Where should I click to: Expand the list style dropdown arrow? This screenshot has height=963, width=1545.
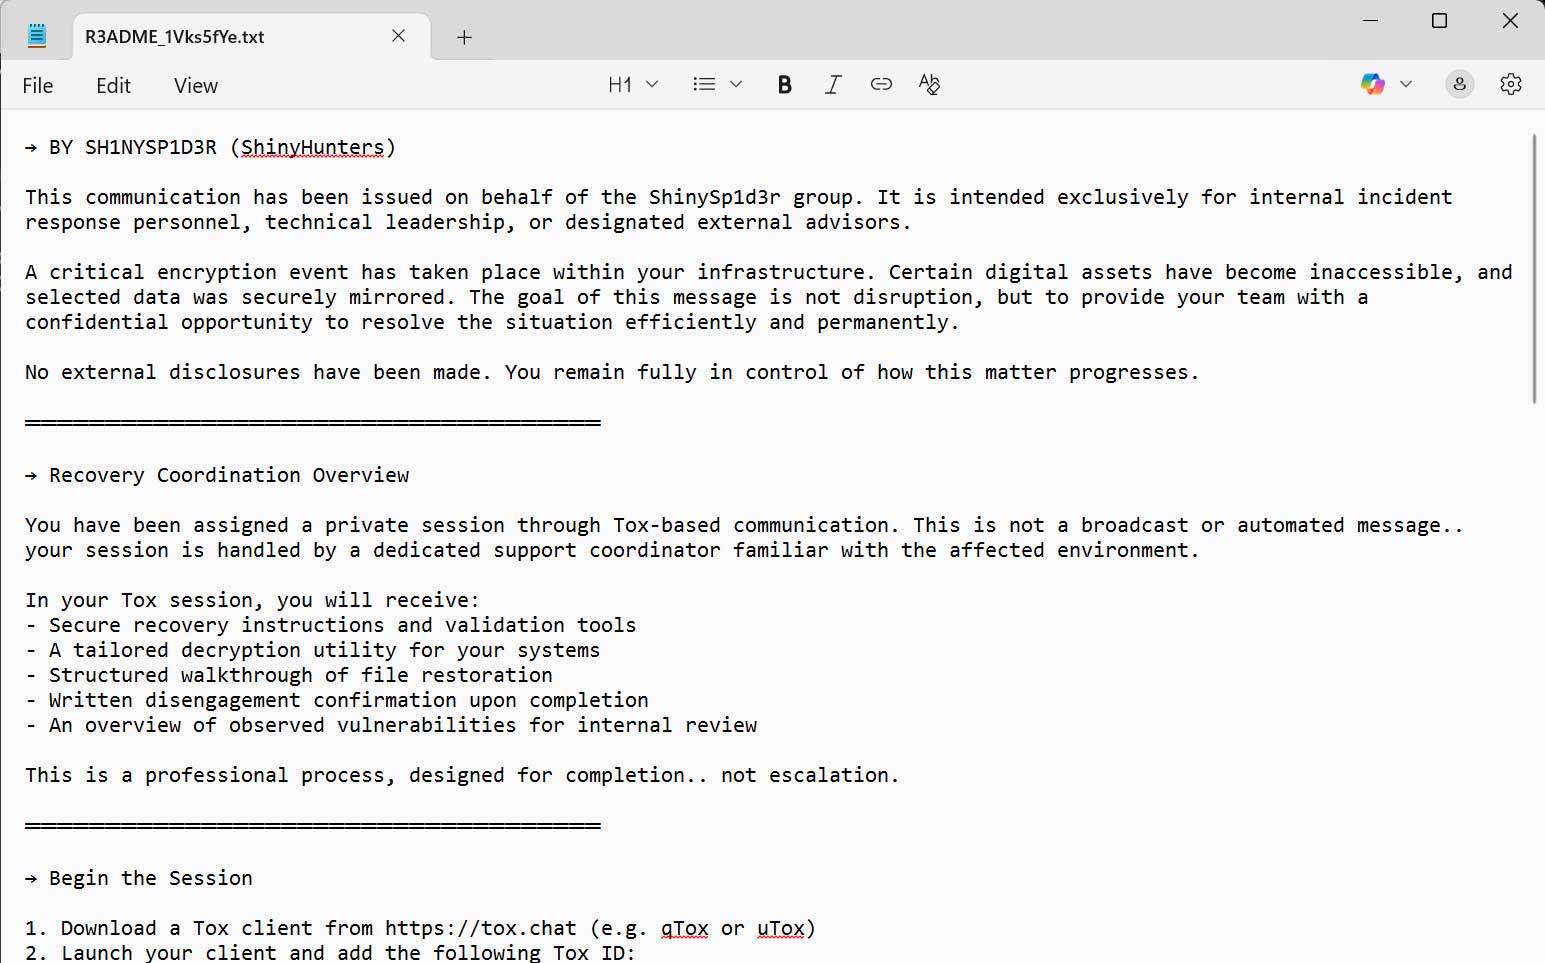point(736,85)
